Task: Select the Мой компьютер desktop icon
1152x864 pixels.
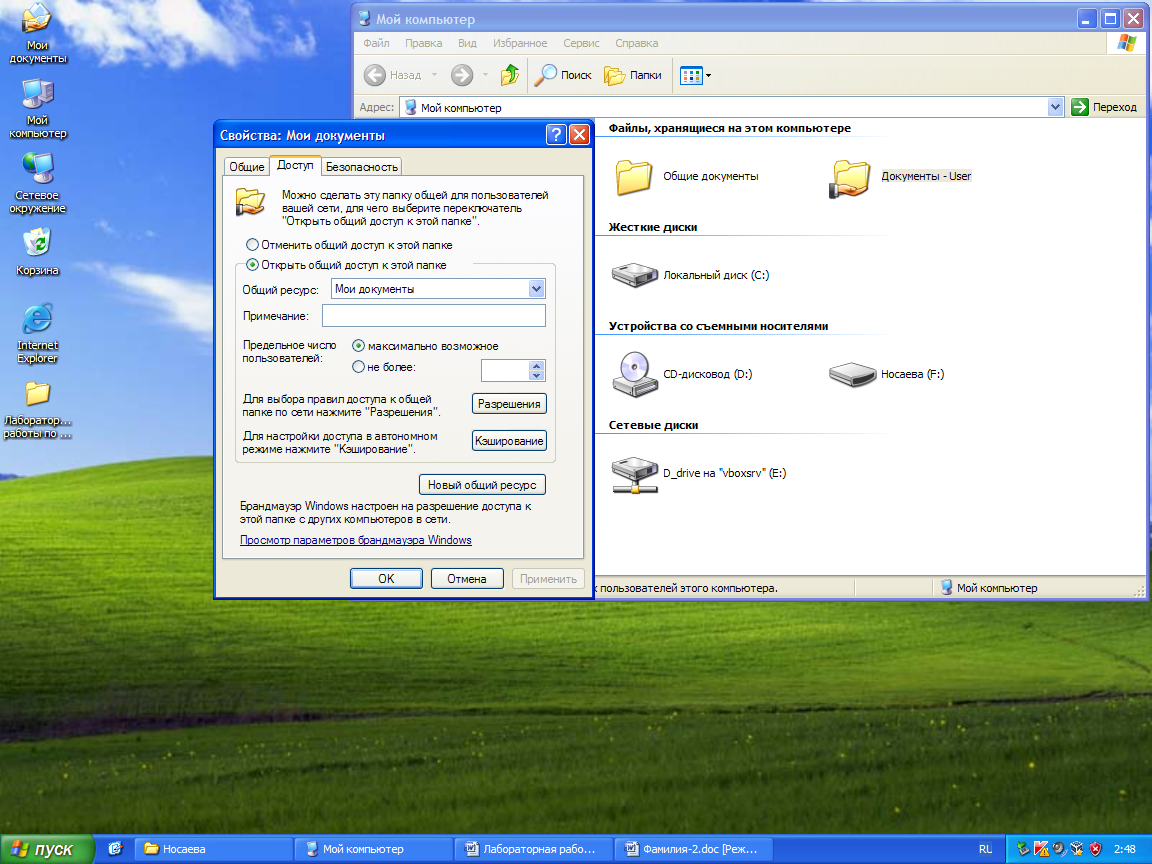Action: click(37, 109)
